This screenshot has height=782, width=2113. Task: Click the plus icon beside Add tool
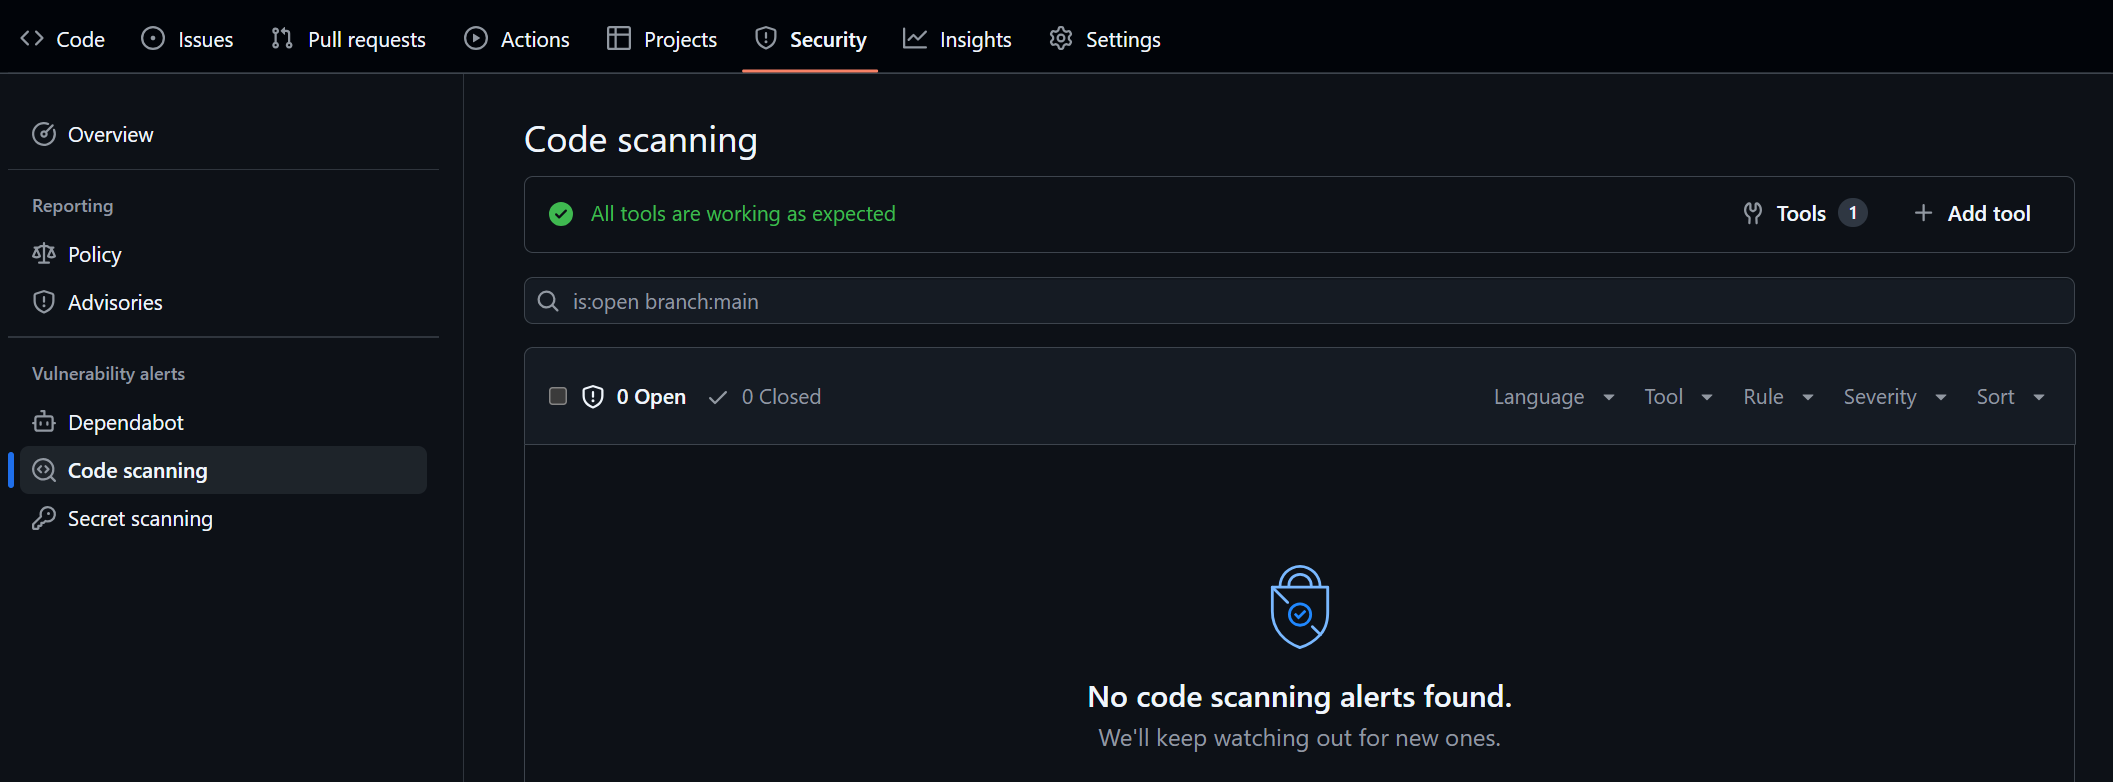pyautogui.click(x=1923, y=213)
